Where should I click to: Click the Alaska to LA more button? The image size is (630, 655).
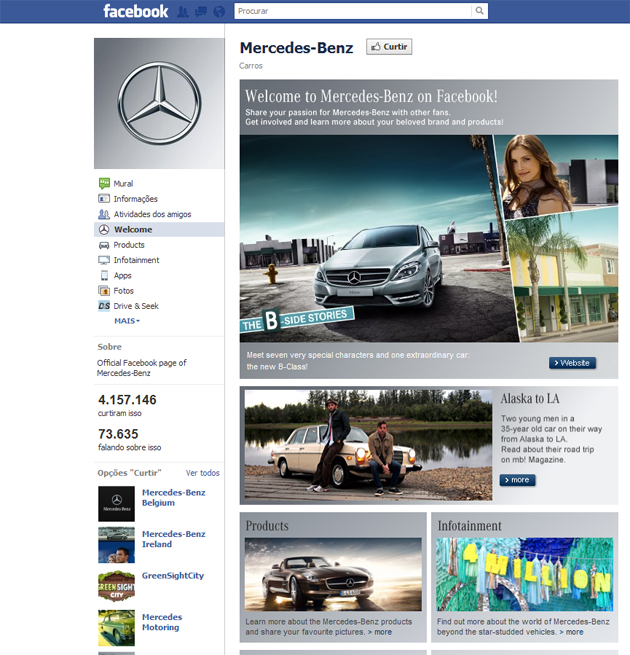[x=518, y=480]
